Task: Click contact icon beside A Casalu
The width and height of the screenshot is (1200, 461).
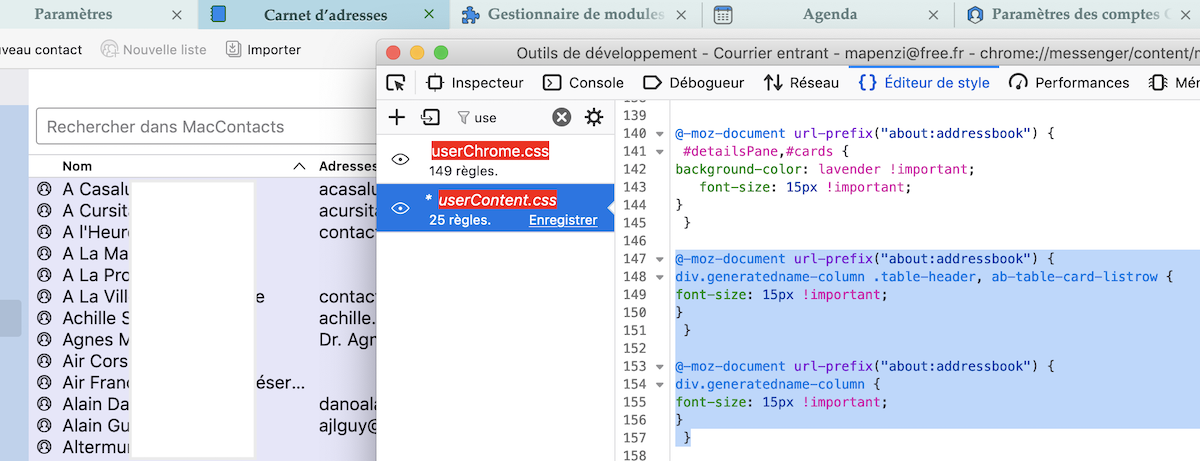Action: (44, 188)
